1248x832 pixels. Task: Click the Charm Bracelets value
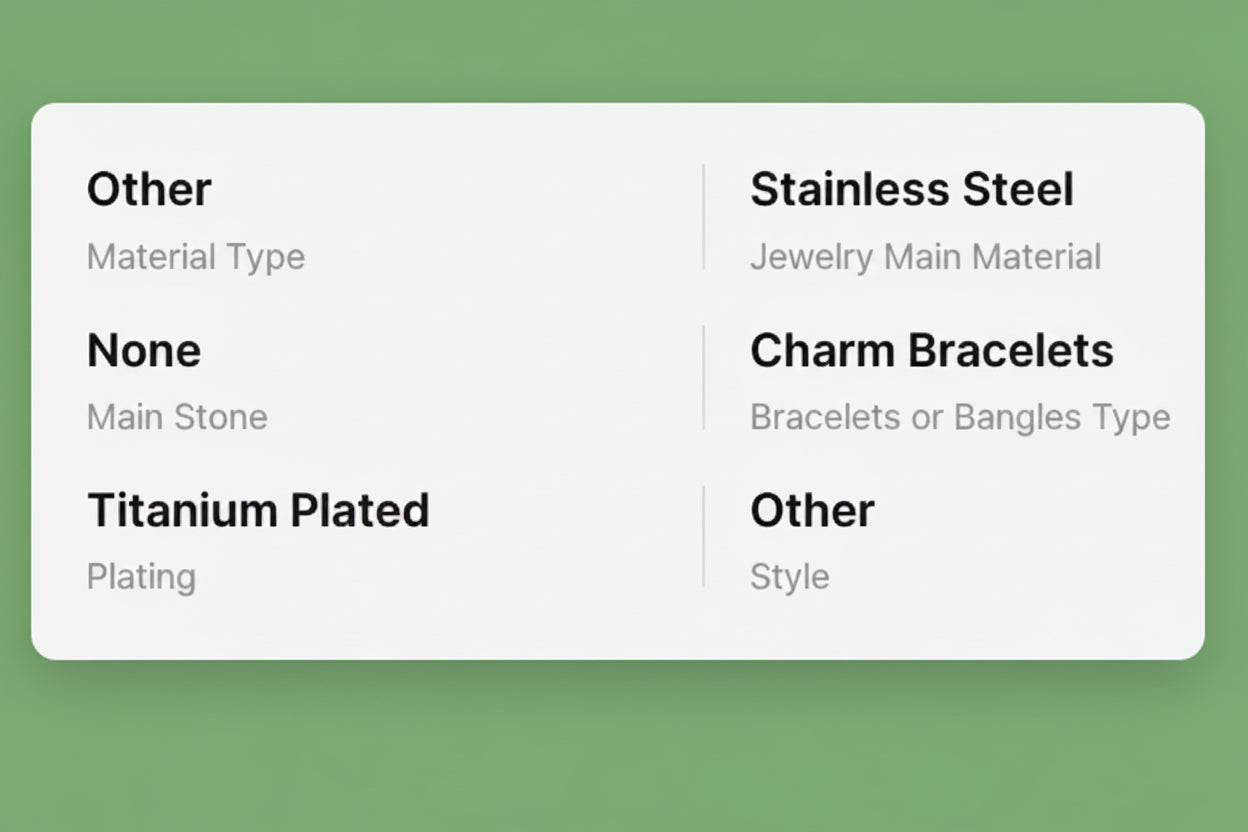(x=931, y=350)
